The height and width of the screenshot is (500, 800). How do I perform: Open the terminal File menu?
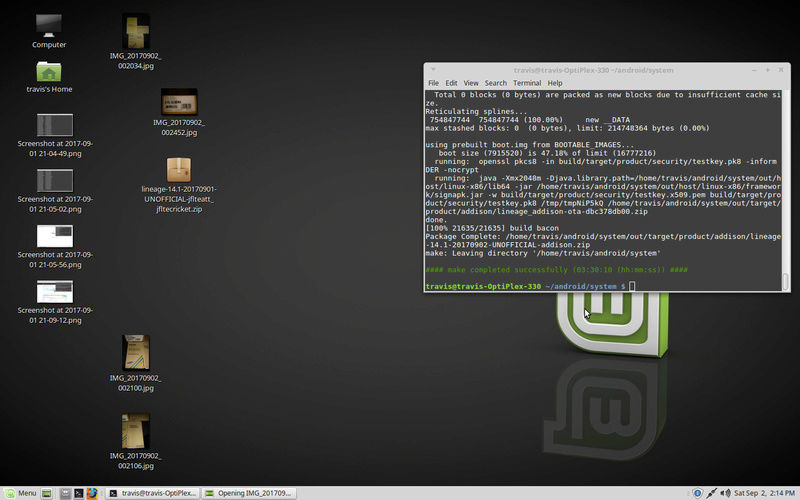[433, 83]
